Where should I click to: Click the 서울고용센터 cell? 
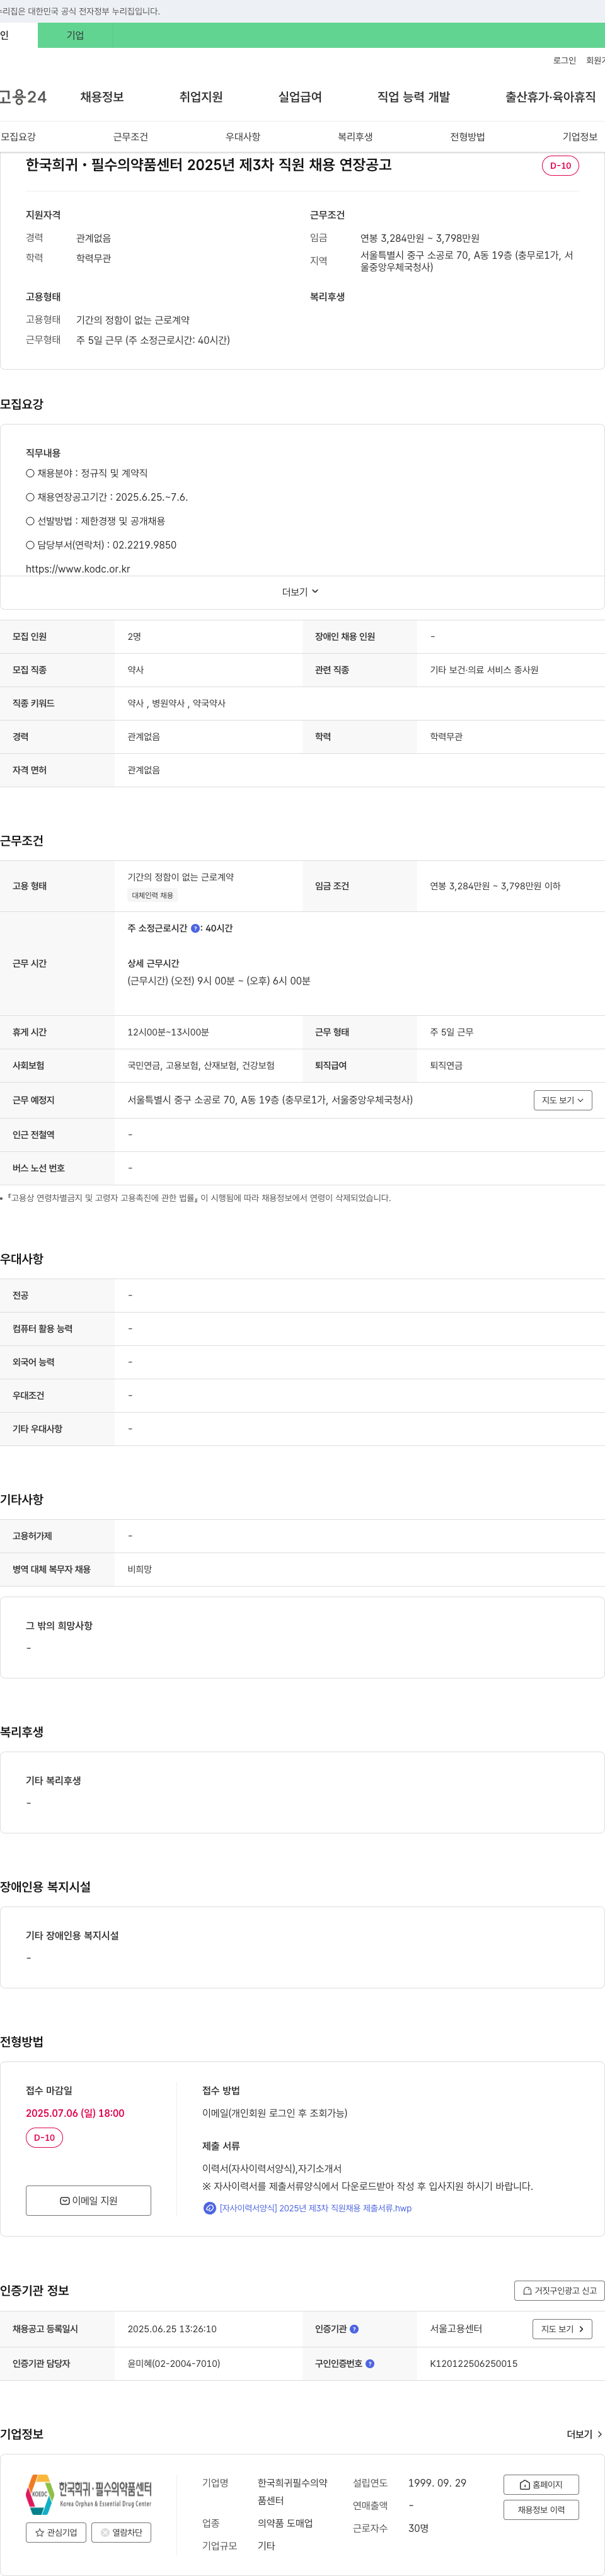tap(456, 2329)
